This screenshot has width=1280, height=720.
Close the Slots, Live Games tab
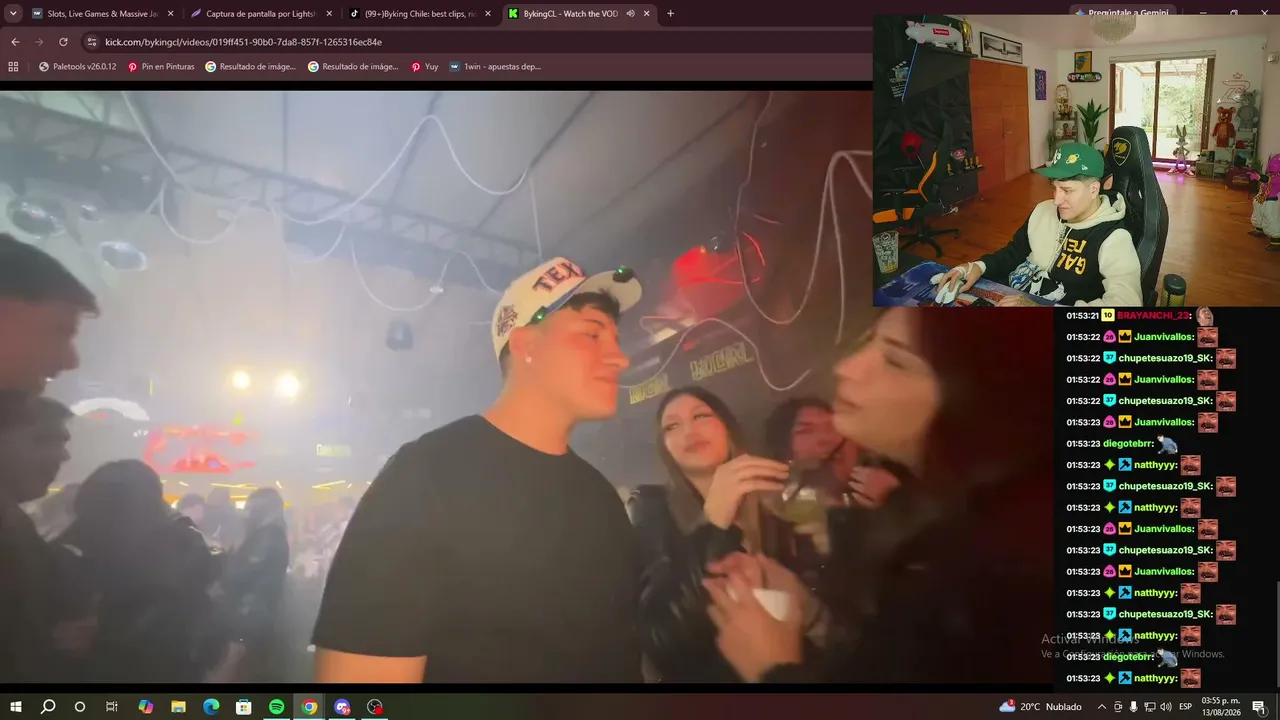pyautogui.click(x=170, y=14)
